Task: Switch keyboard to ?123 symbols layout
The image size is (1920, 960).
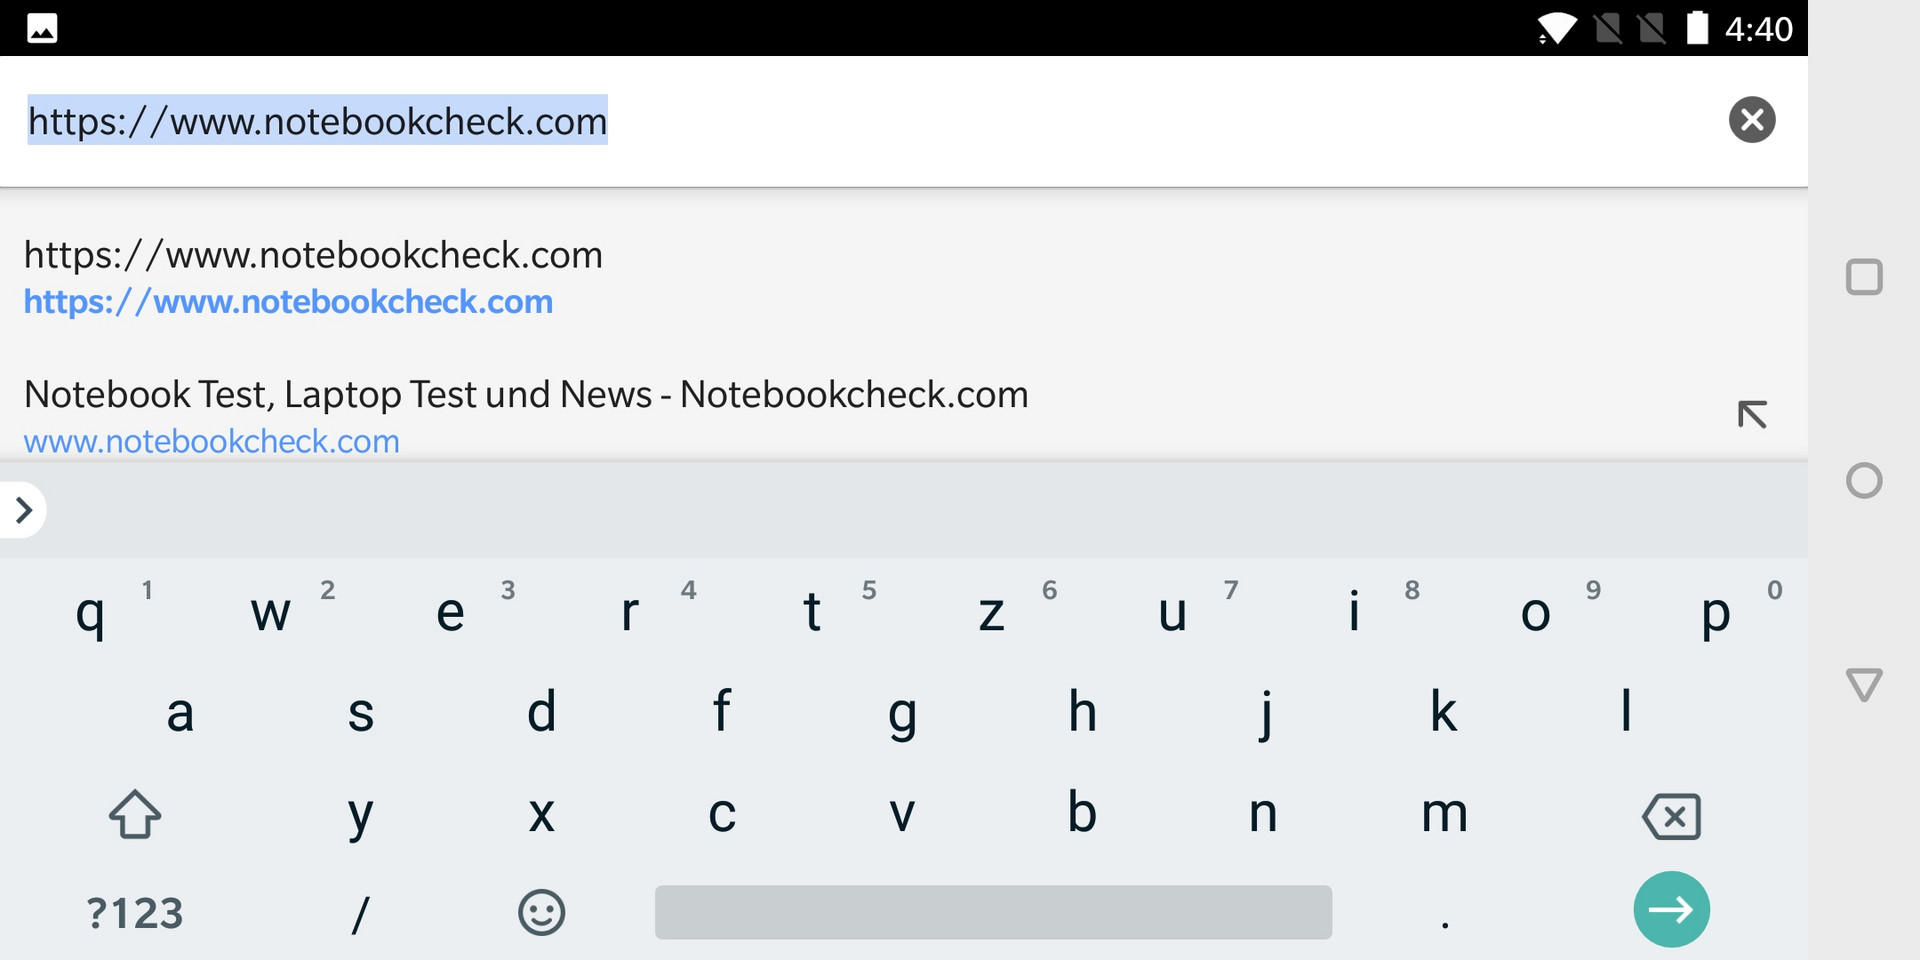Action: 135,912
